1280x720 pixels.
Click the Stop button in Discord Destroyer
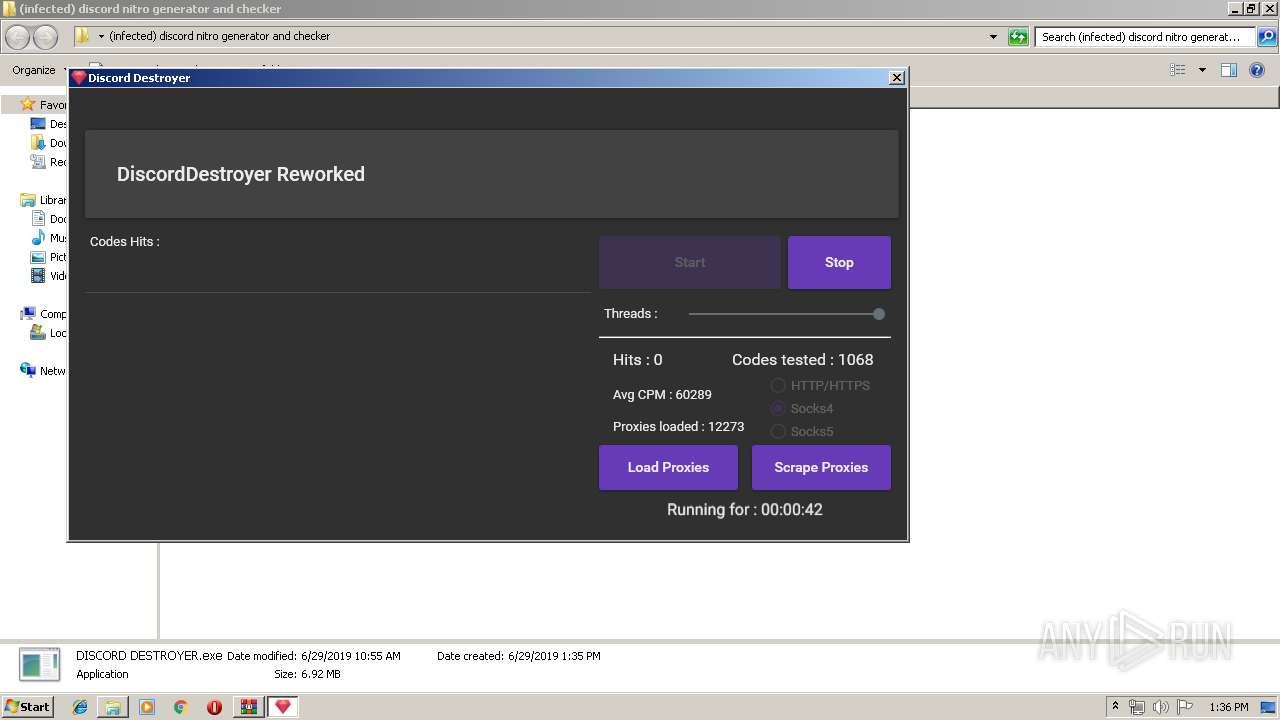[x=839, y=262]
